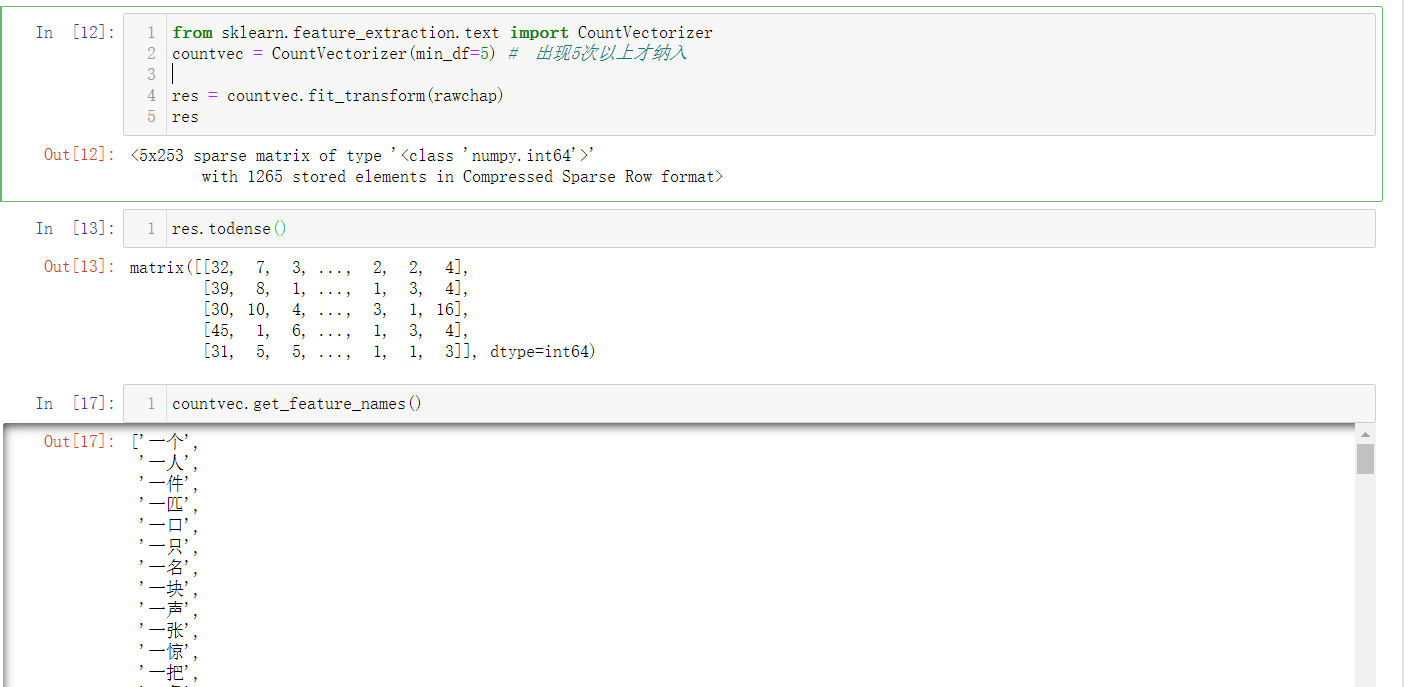Click the feature name '一张'

point(167,630)
